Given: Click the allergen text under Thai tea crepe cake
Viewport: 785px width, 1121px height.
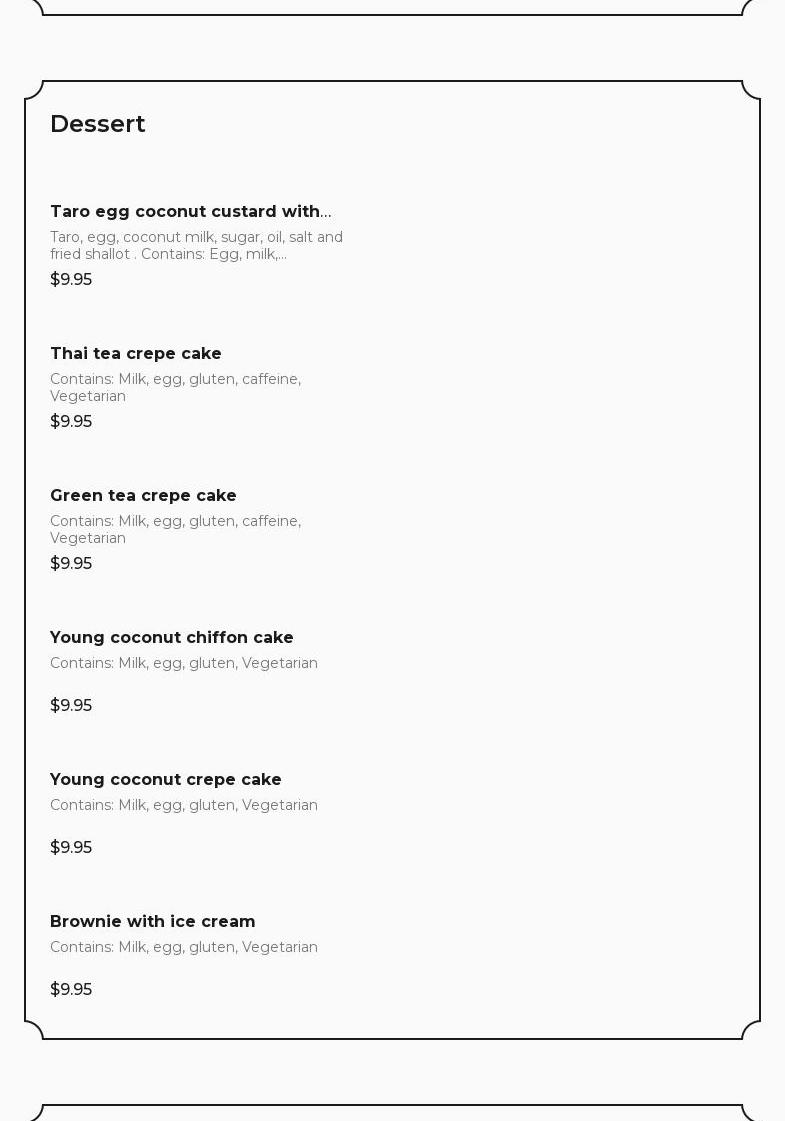Looking at the screenshot, I should pos(175,388).
